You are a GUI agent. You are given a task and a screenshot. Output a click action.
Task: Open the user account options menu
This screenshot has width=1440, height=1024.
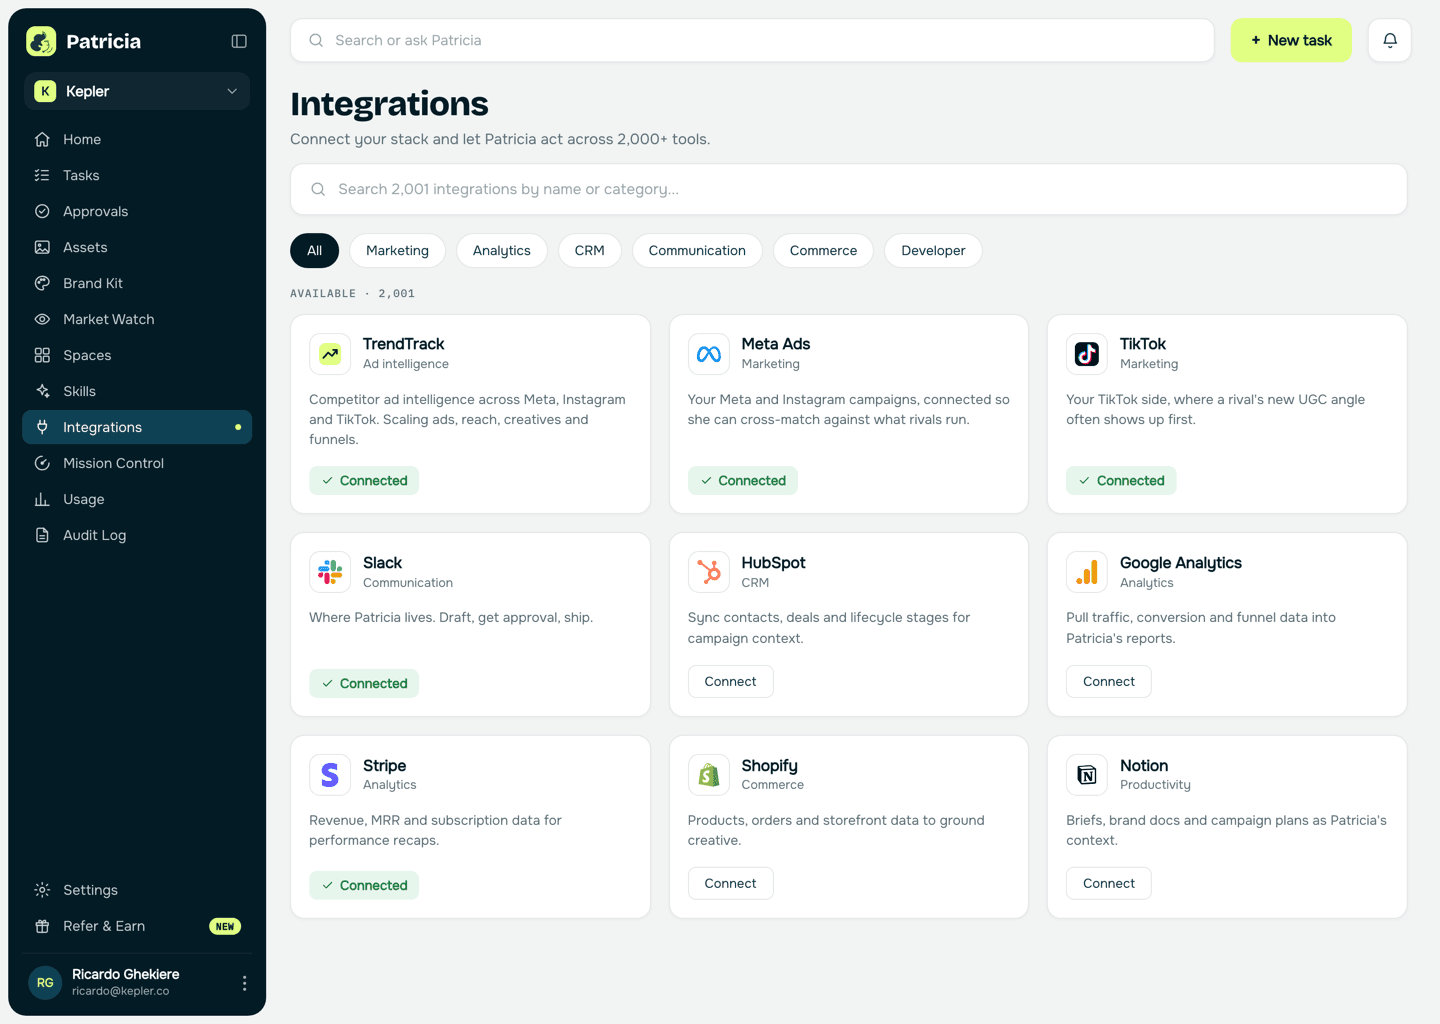click(244, 983)
